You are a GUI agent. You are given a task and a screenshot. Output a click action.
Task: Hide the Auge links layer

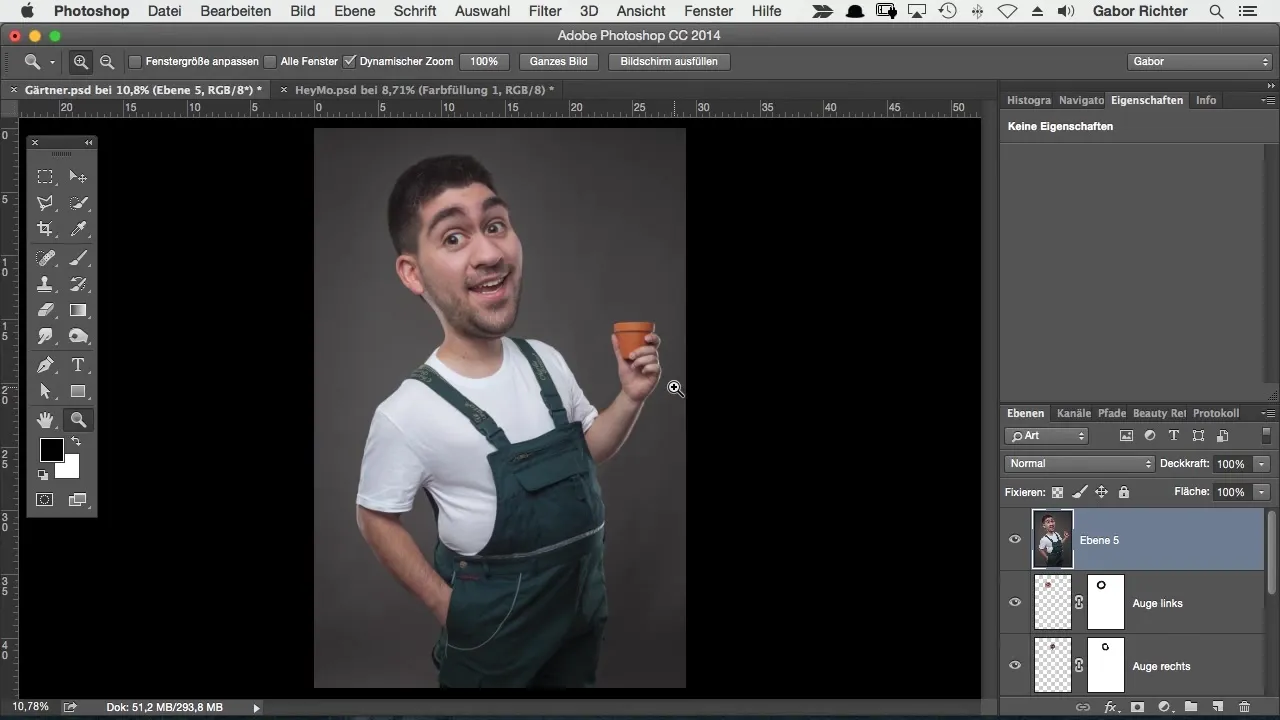[x=1015, y=603]
